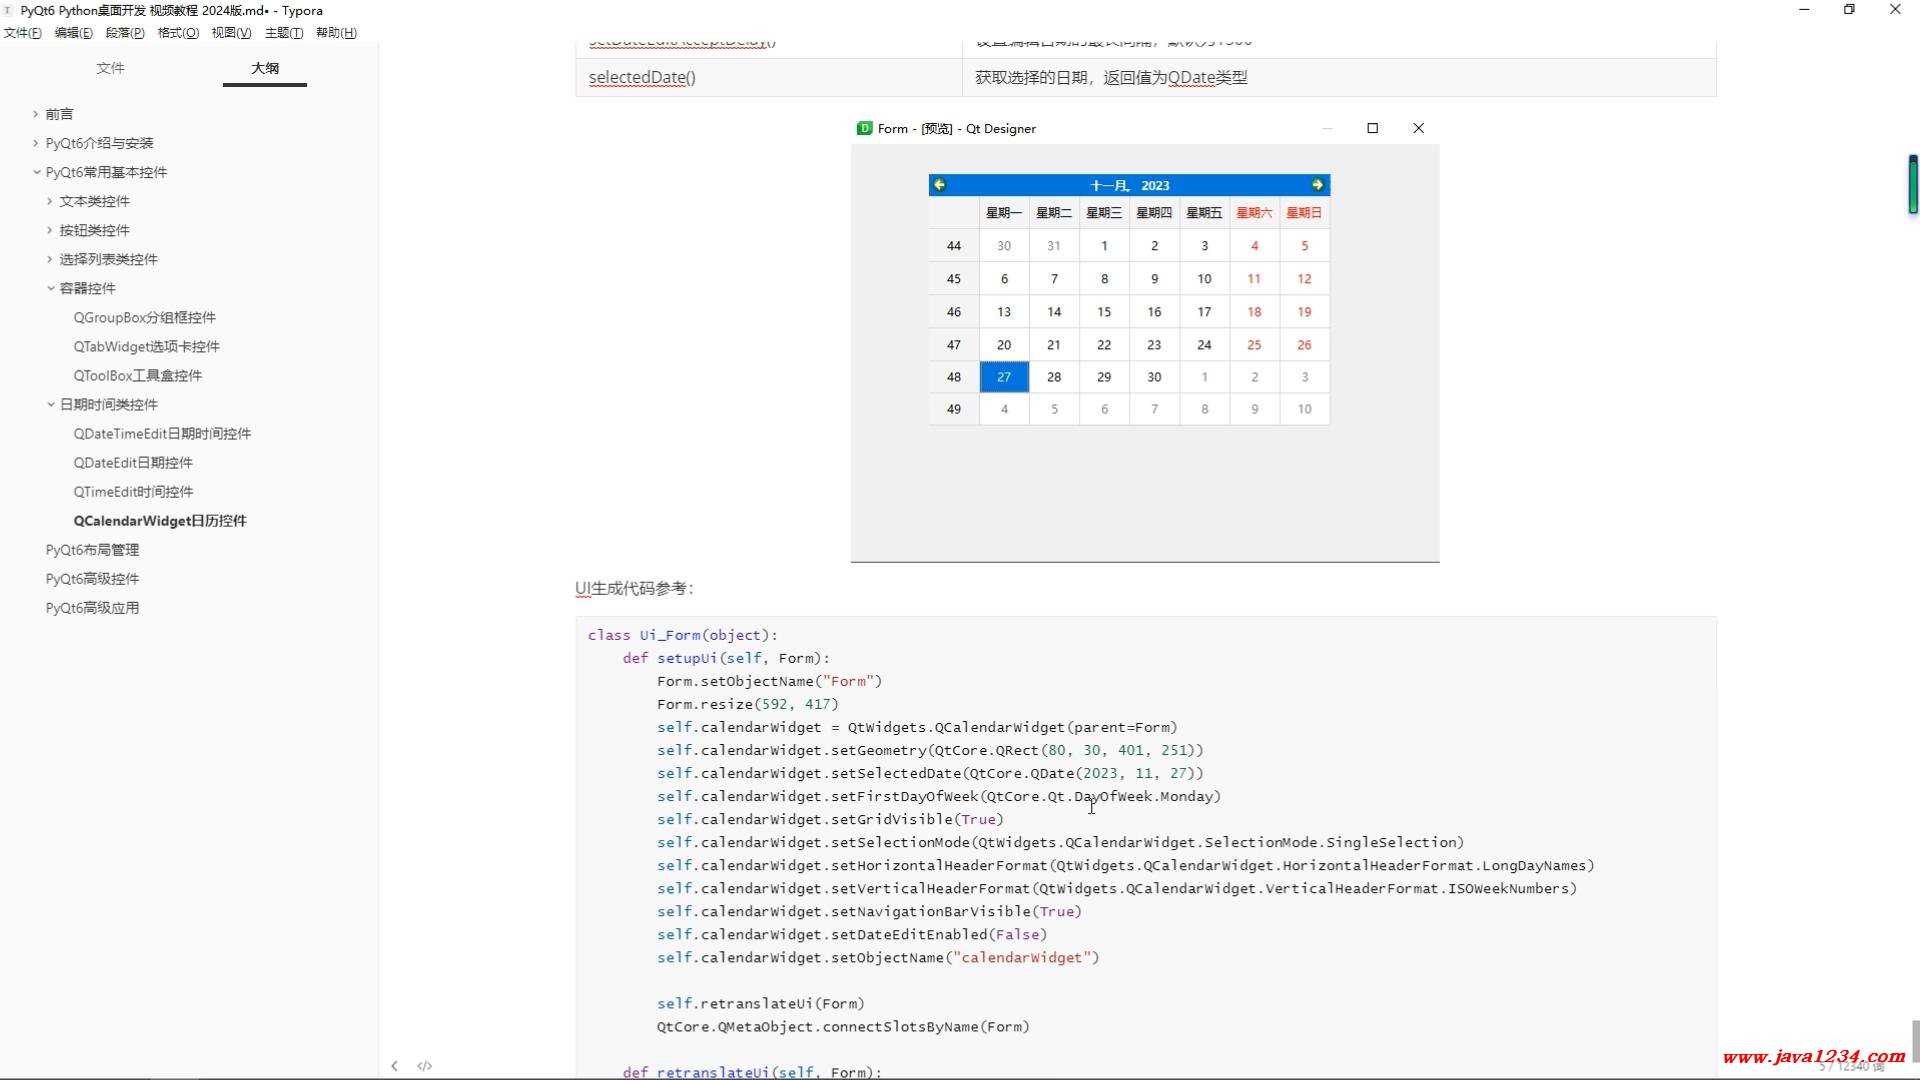Collapse 日期时间类控件 tree node
The height and width of the screenshot is (1080, 1920).
tap(50, 404)
